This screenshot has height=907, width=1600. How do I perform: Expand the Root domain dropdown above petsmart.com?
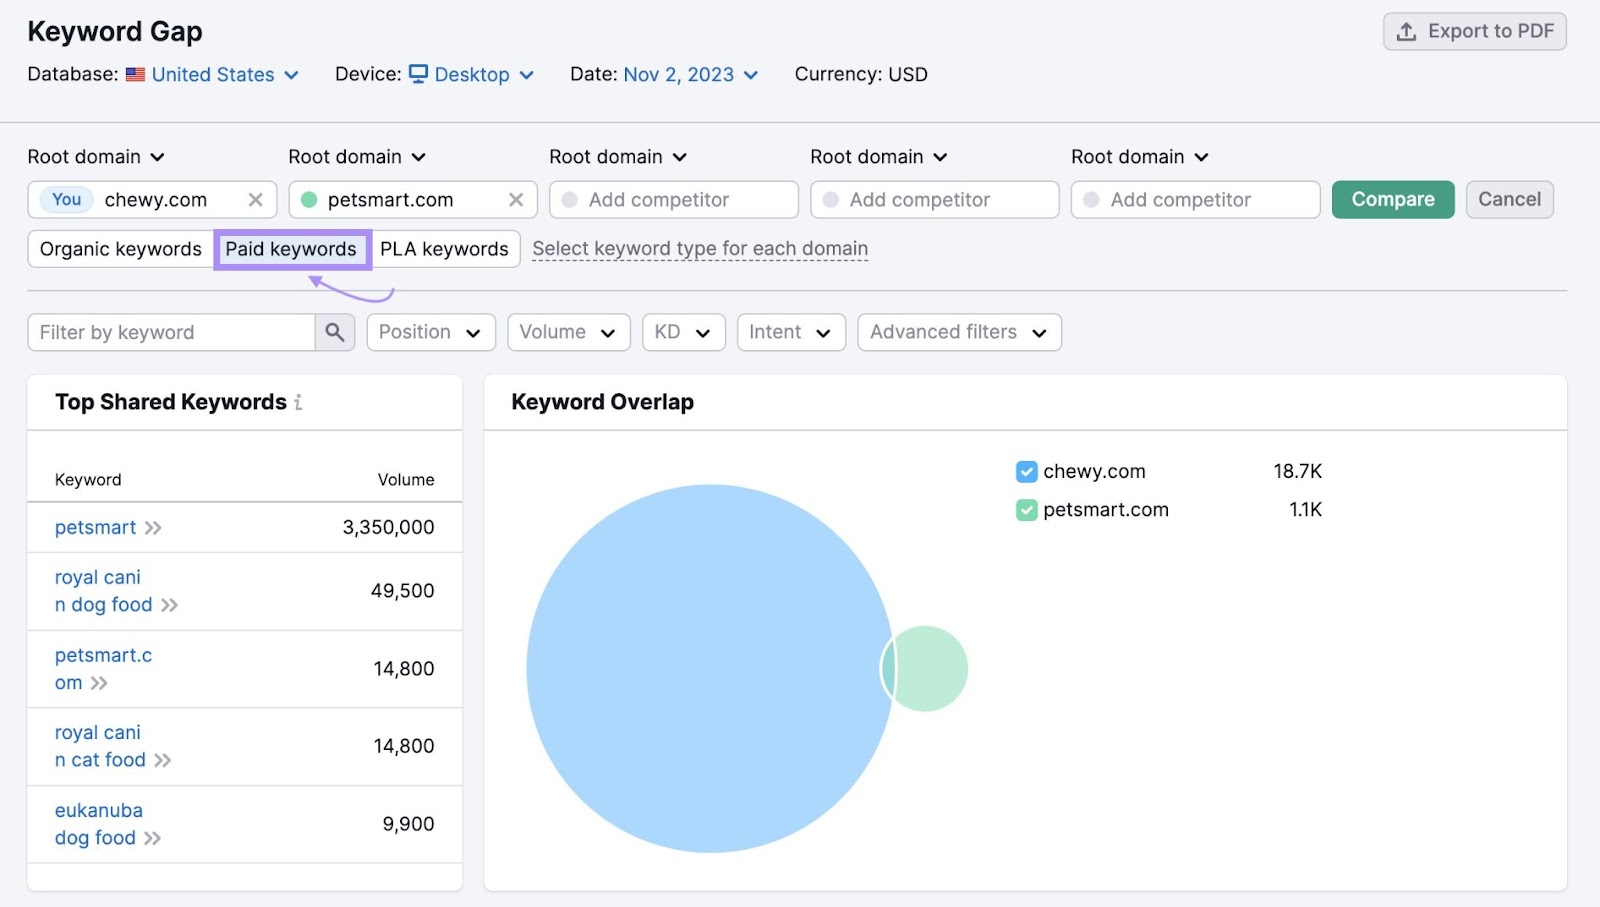click(x=357, y=157)
